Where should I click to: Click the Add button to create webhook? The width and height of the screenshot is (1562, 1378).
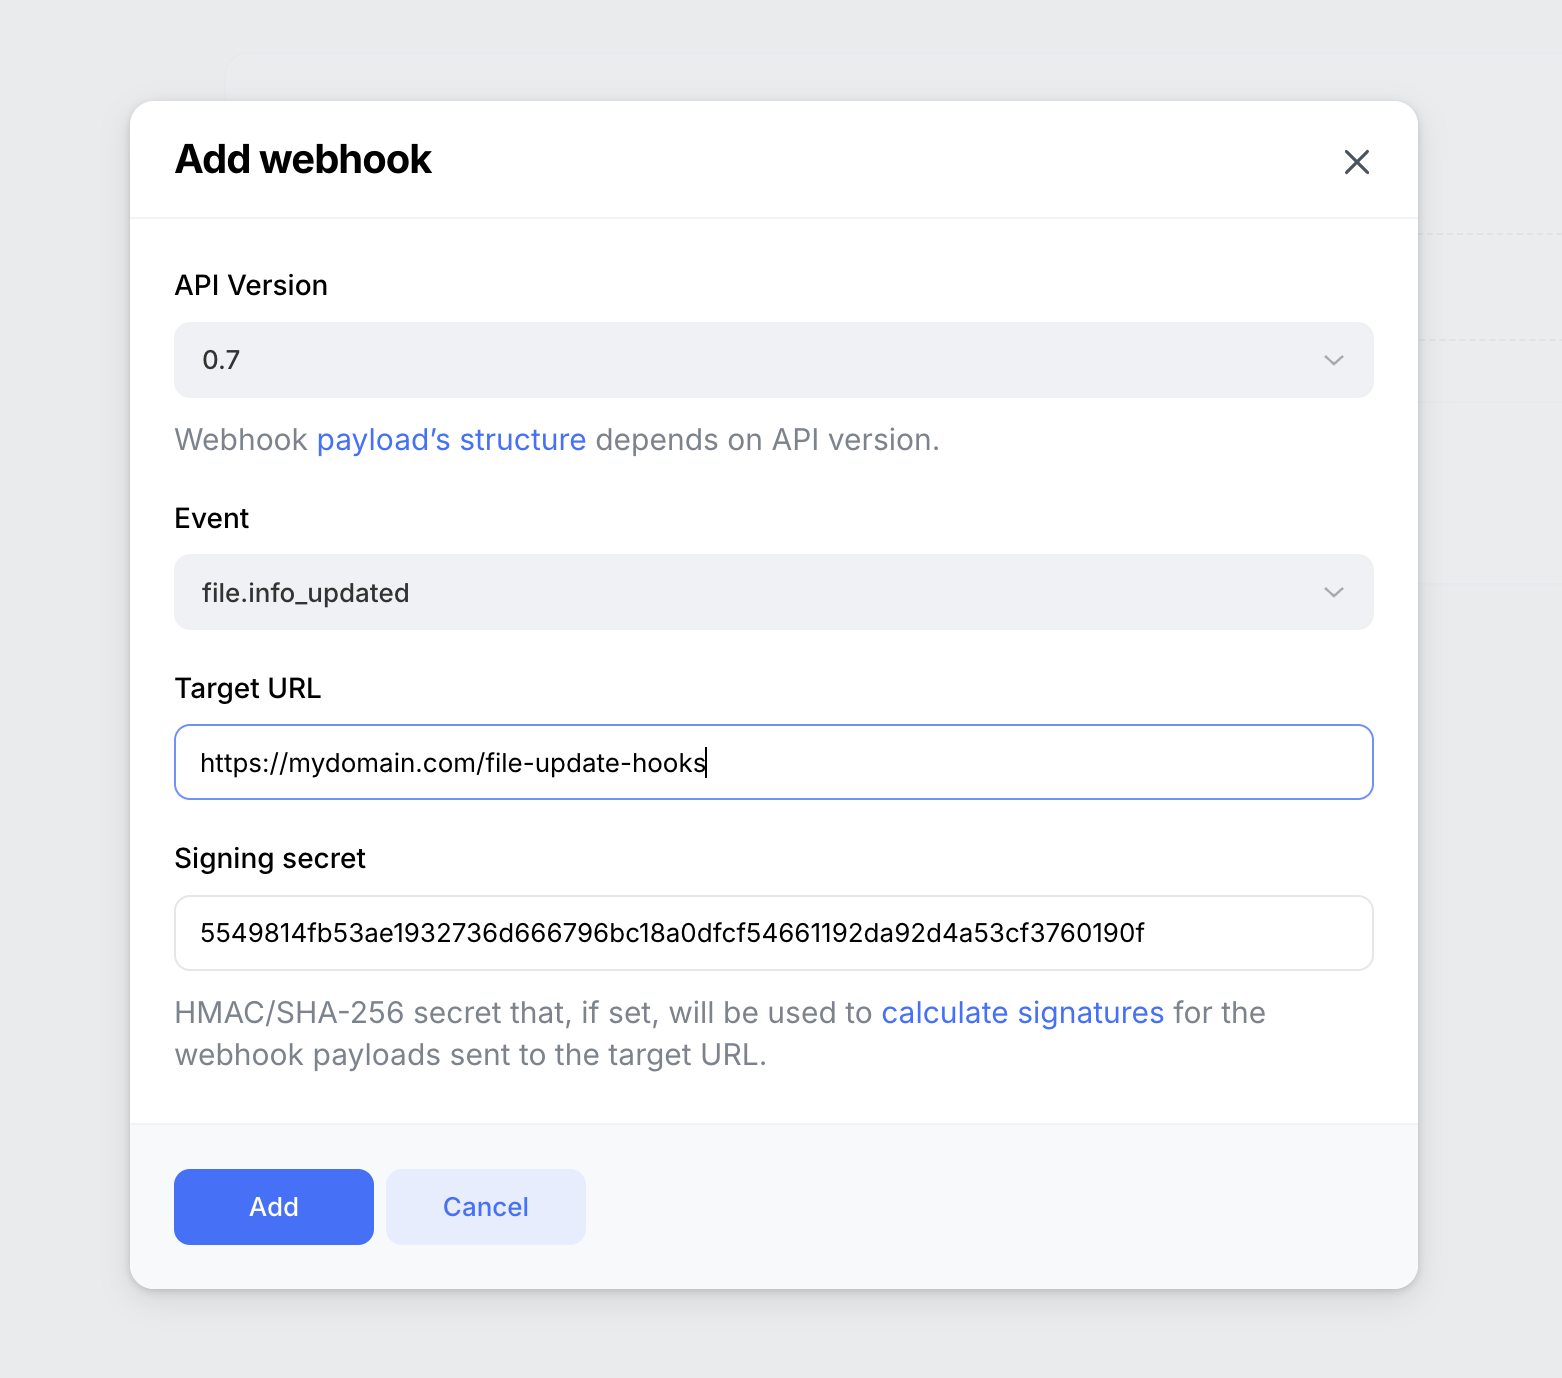pos(273,1206)
